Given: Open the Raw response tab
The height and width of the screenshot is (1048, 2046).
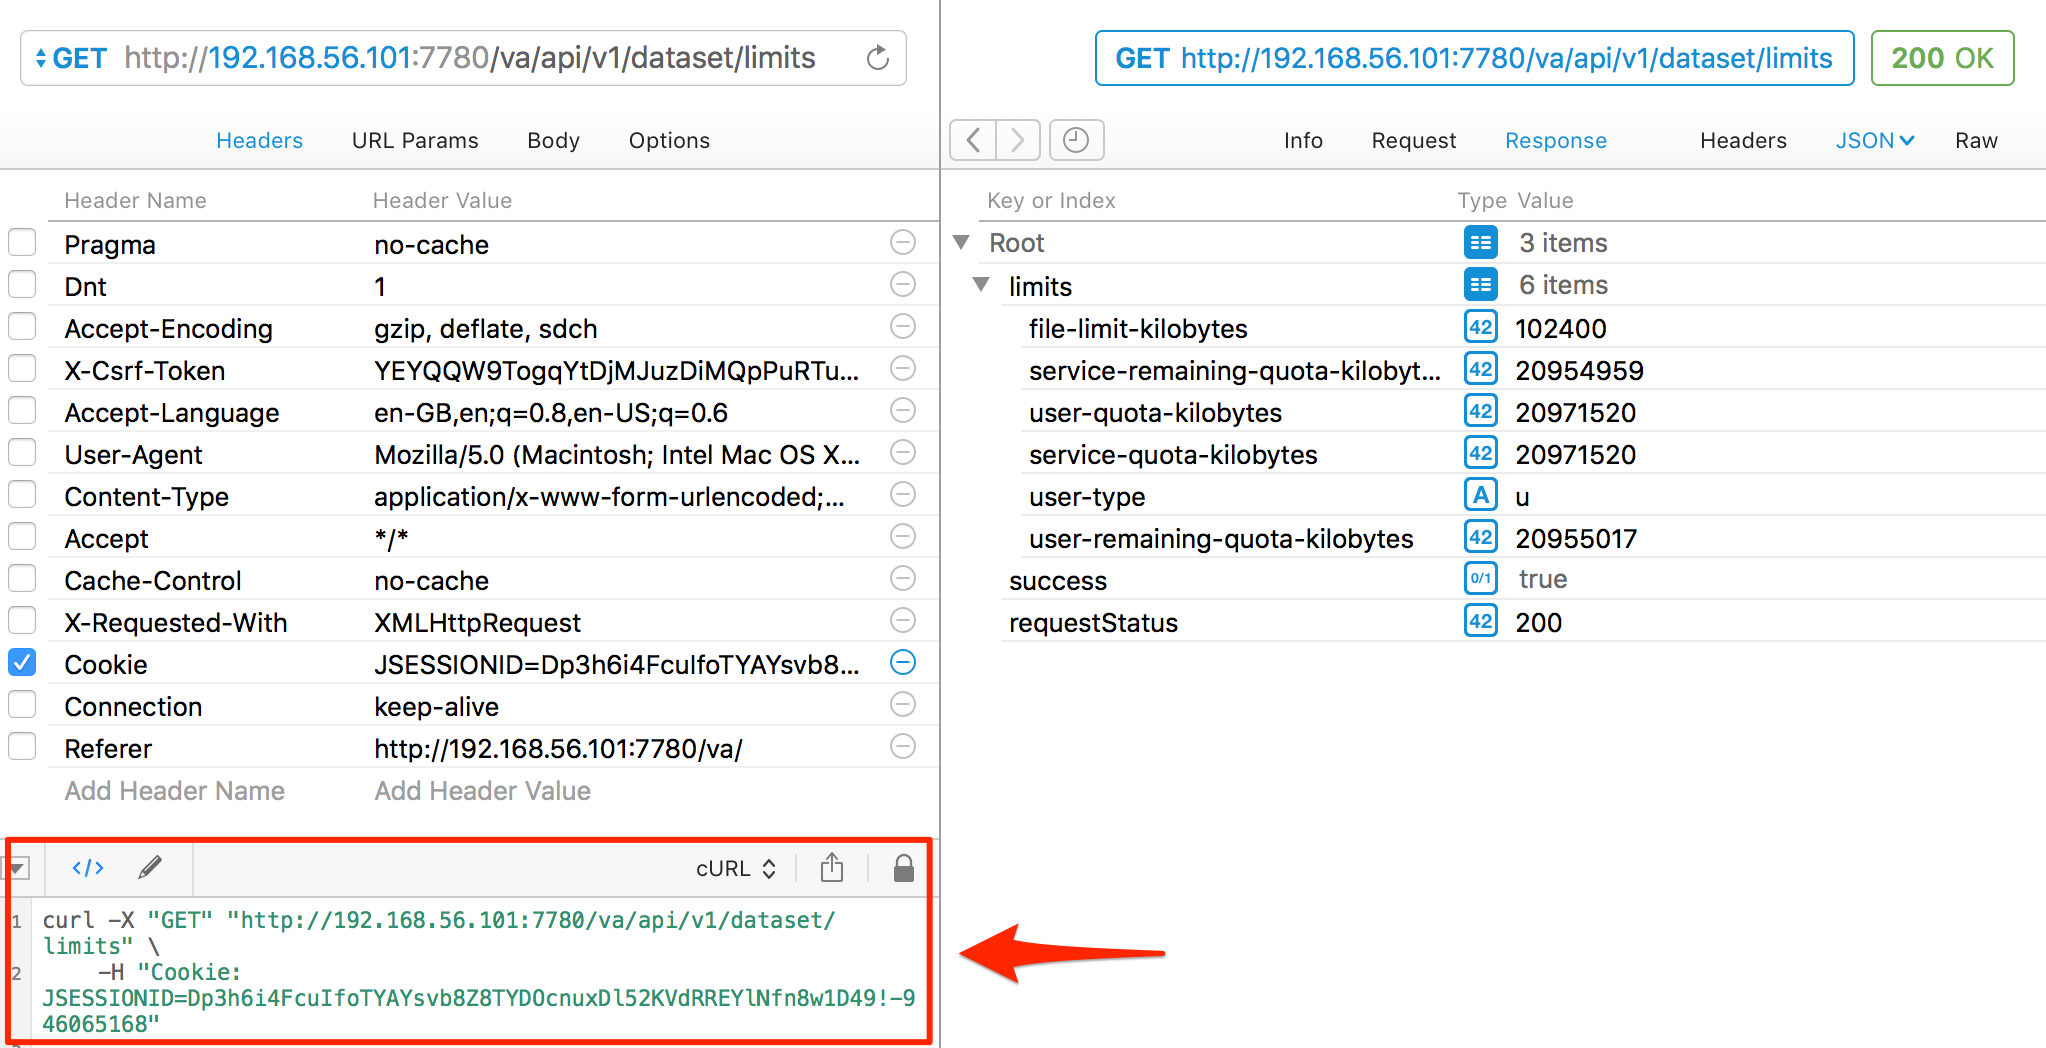Looking at the screenshot, I should coord(1976,141).
